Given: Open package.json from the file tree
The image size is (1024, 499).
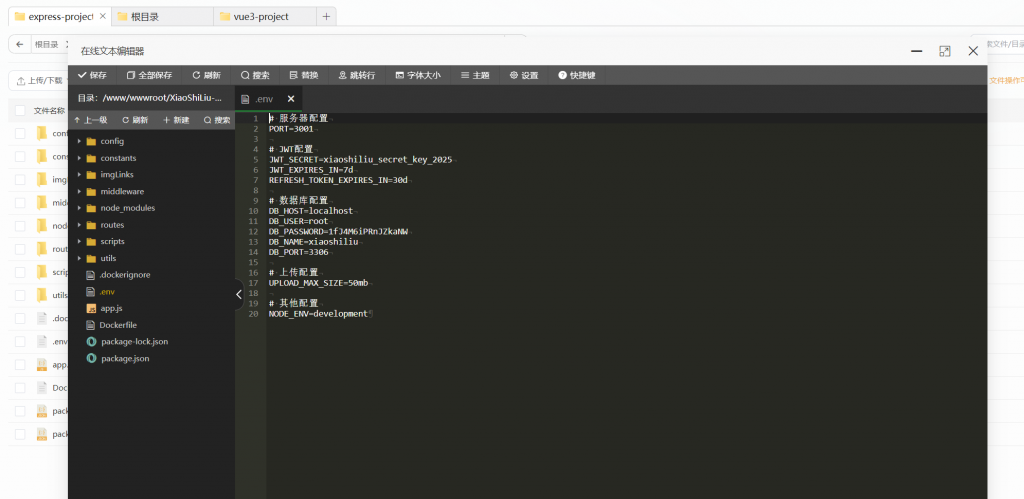Looking at the screenshot, I should click(x=125, y=358).
